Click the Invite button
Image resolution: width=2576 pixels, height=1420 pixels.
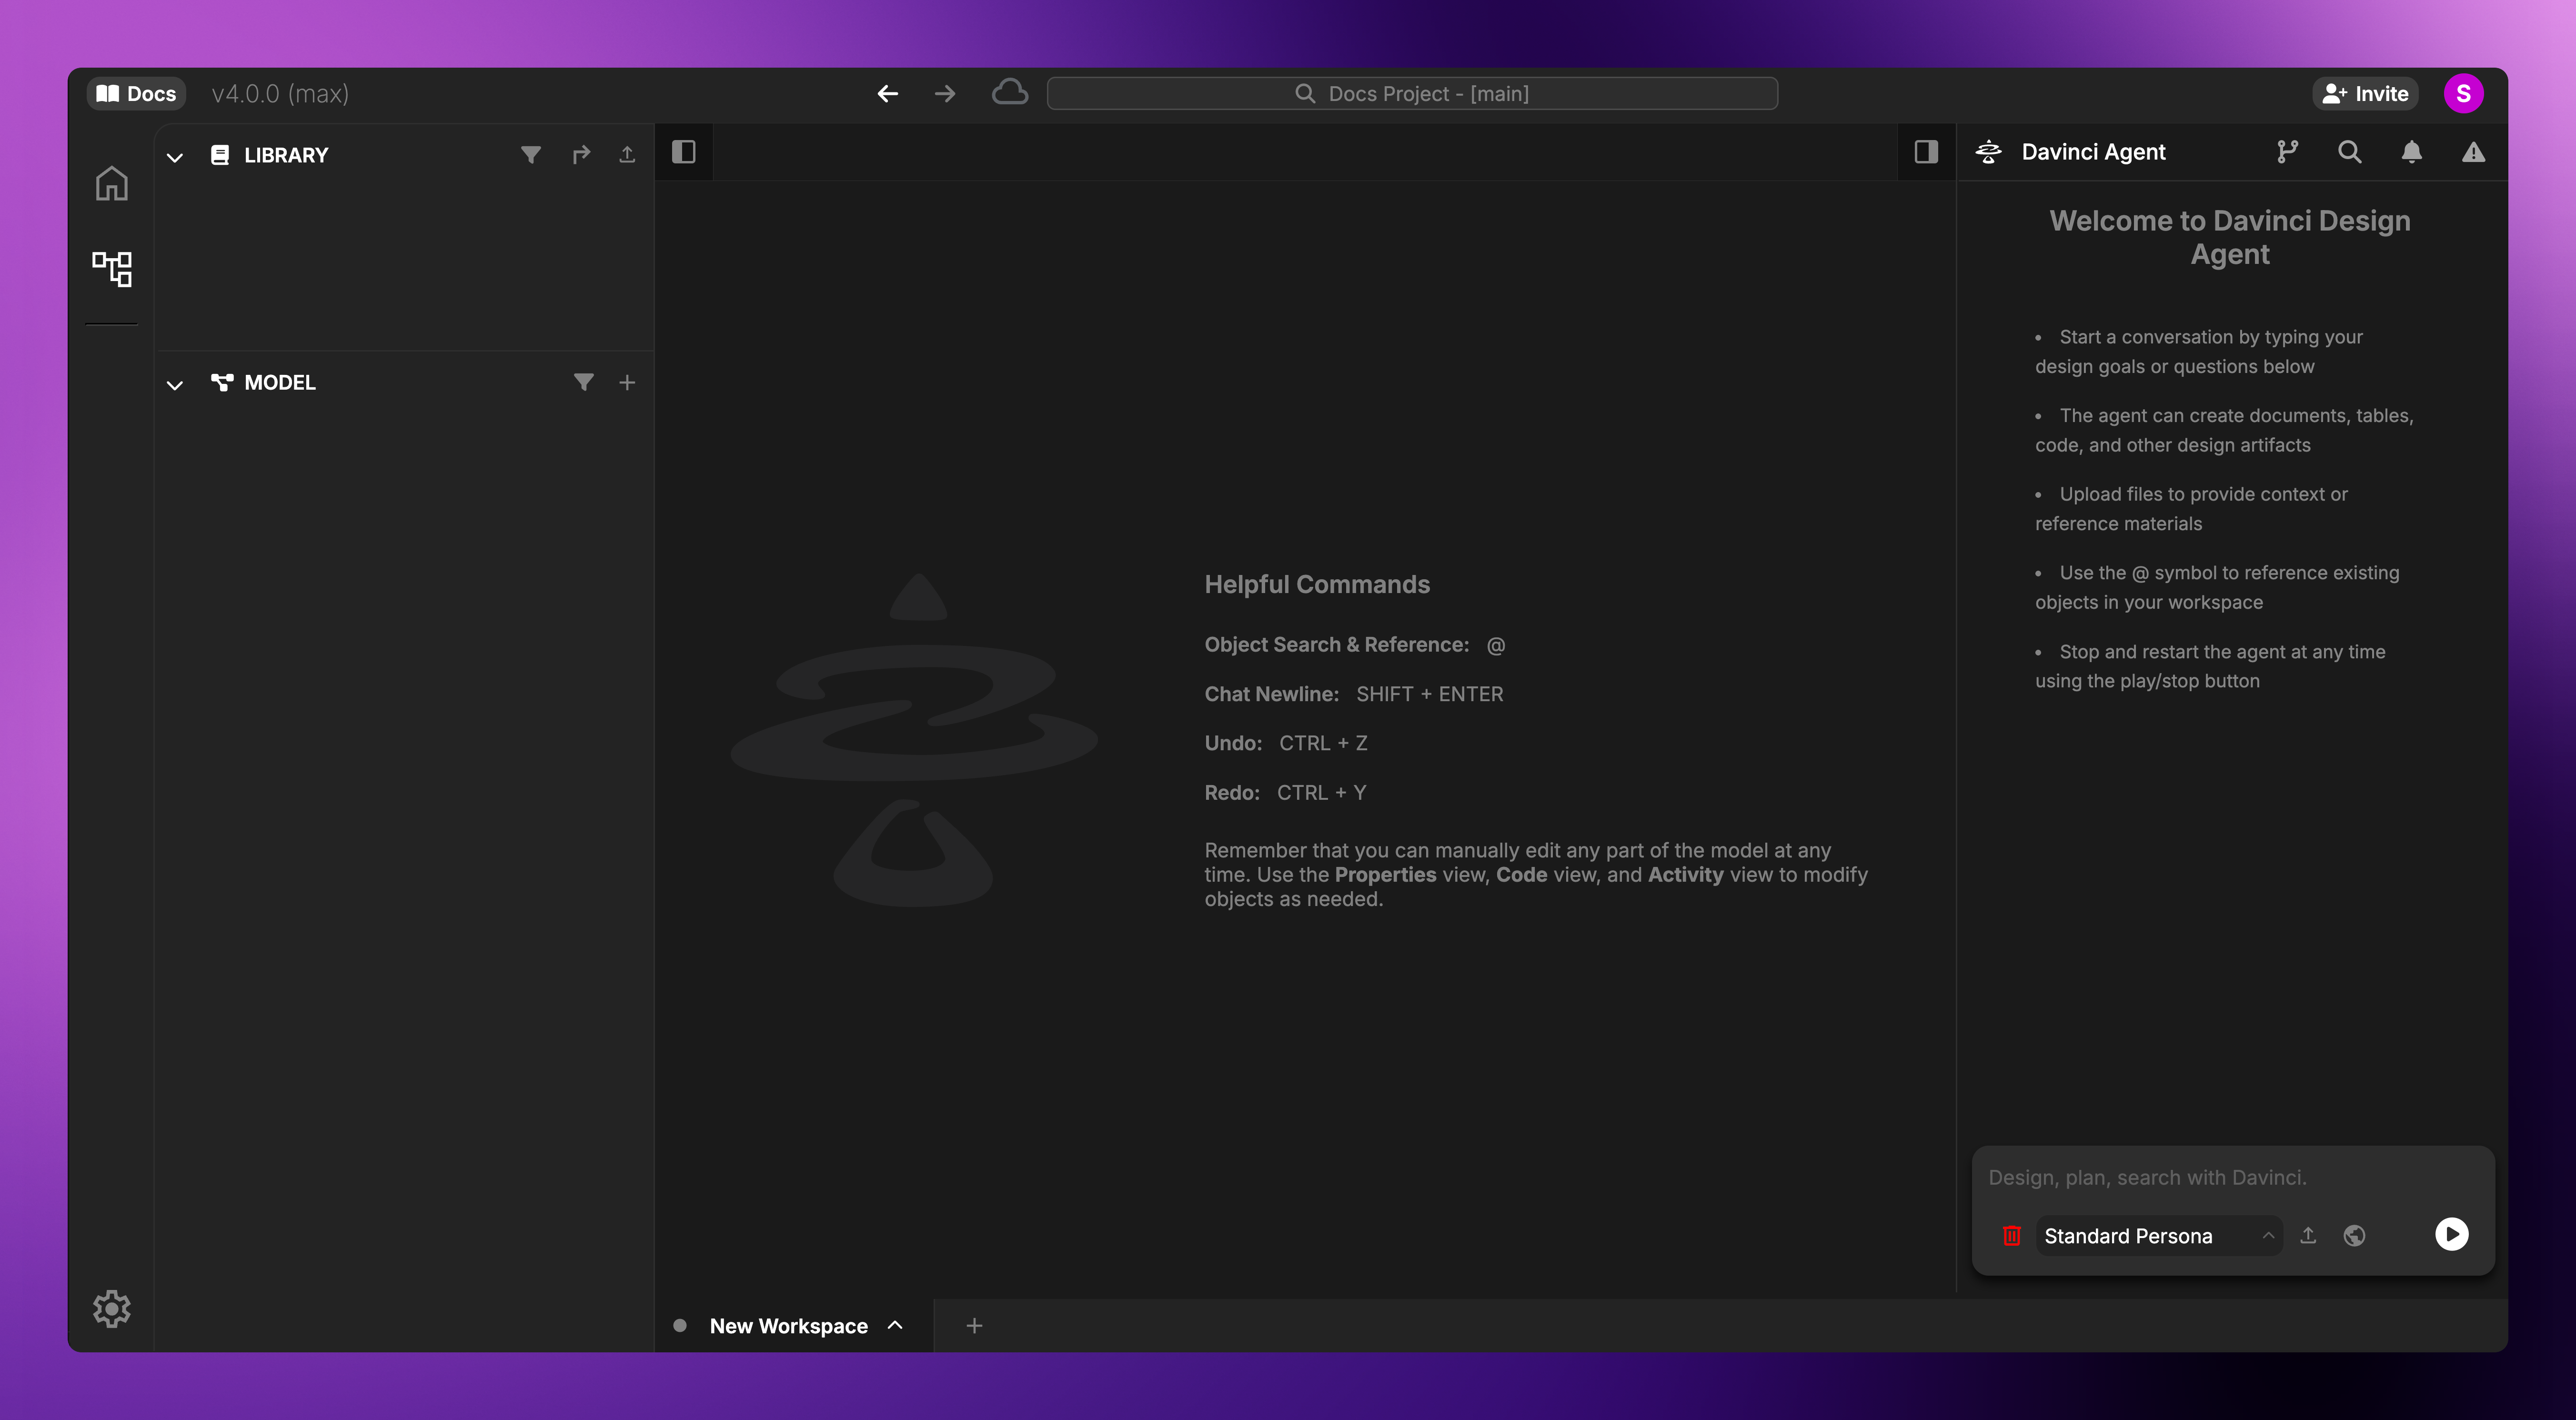tap(2365, 93)
